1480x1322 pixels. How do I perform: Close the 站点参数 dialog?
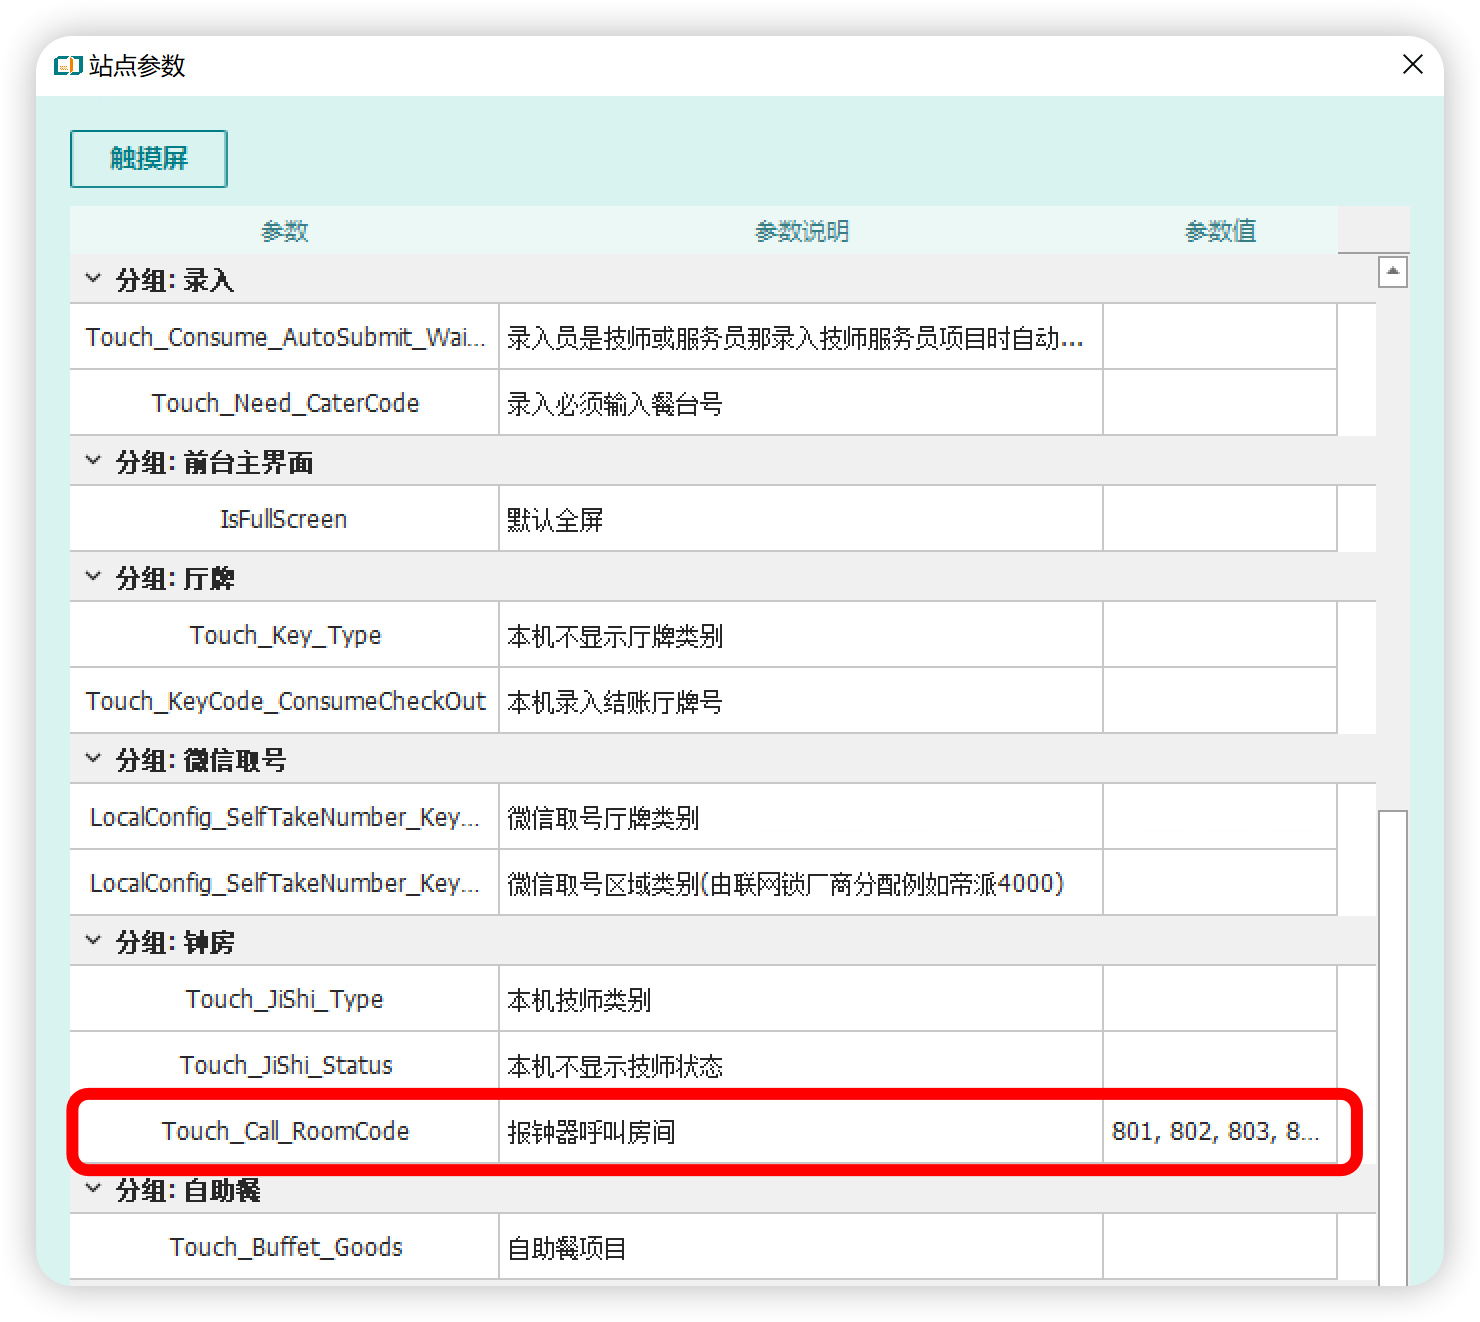click(1412, 65)
